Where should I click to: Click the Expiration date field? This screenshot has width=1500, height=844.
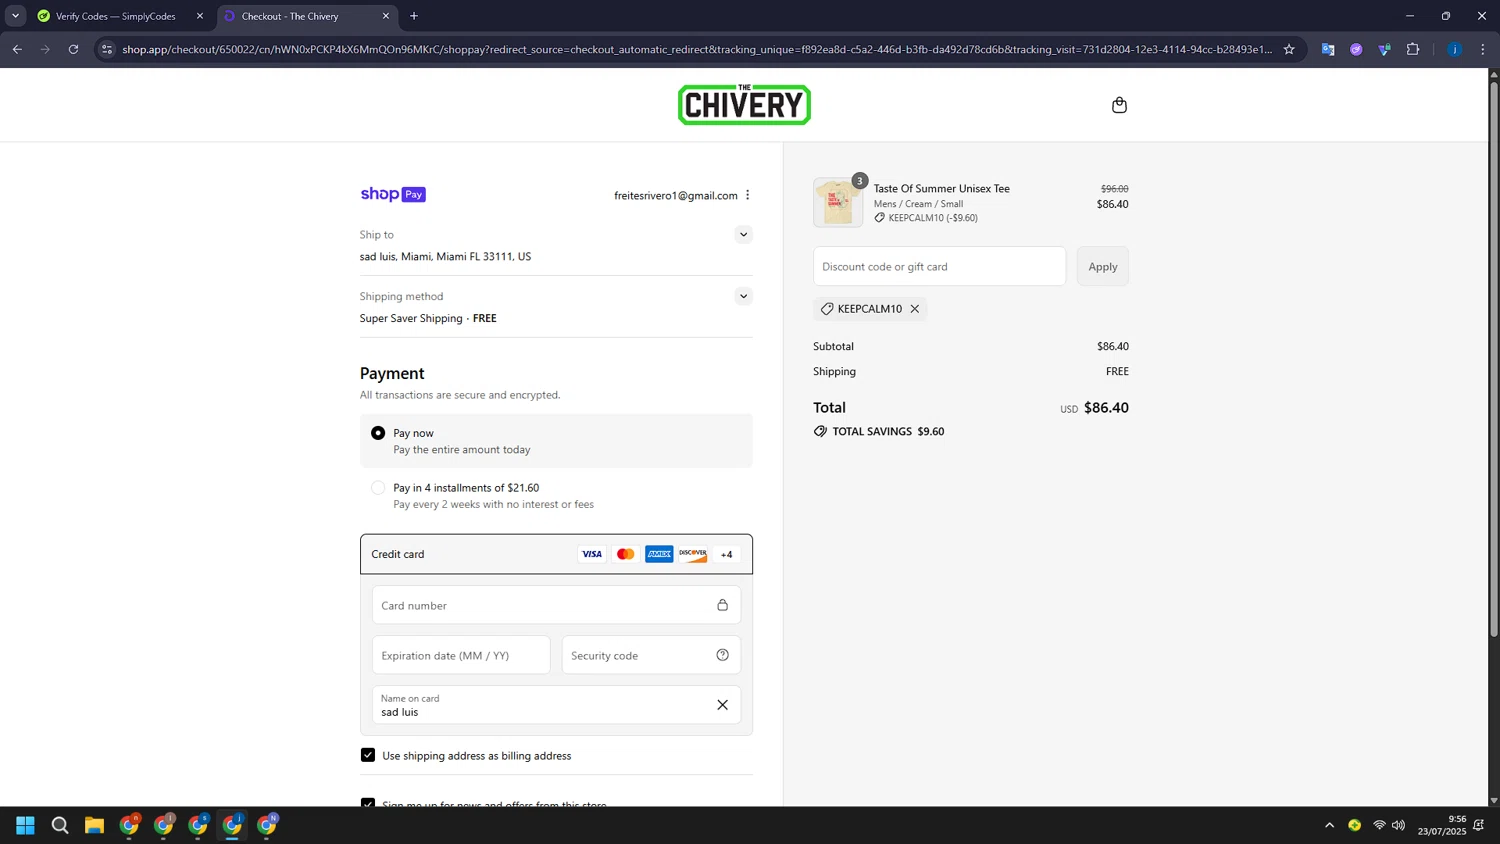(x=461, y=655)
